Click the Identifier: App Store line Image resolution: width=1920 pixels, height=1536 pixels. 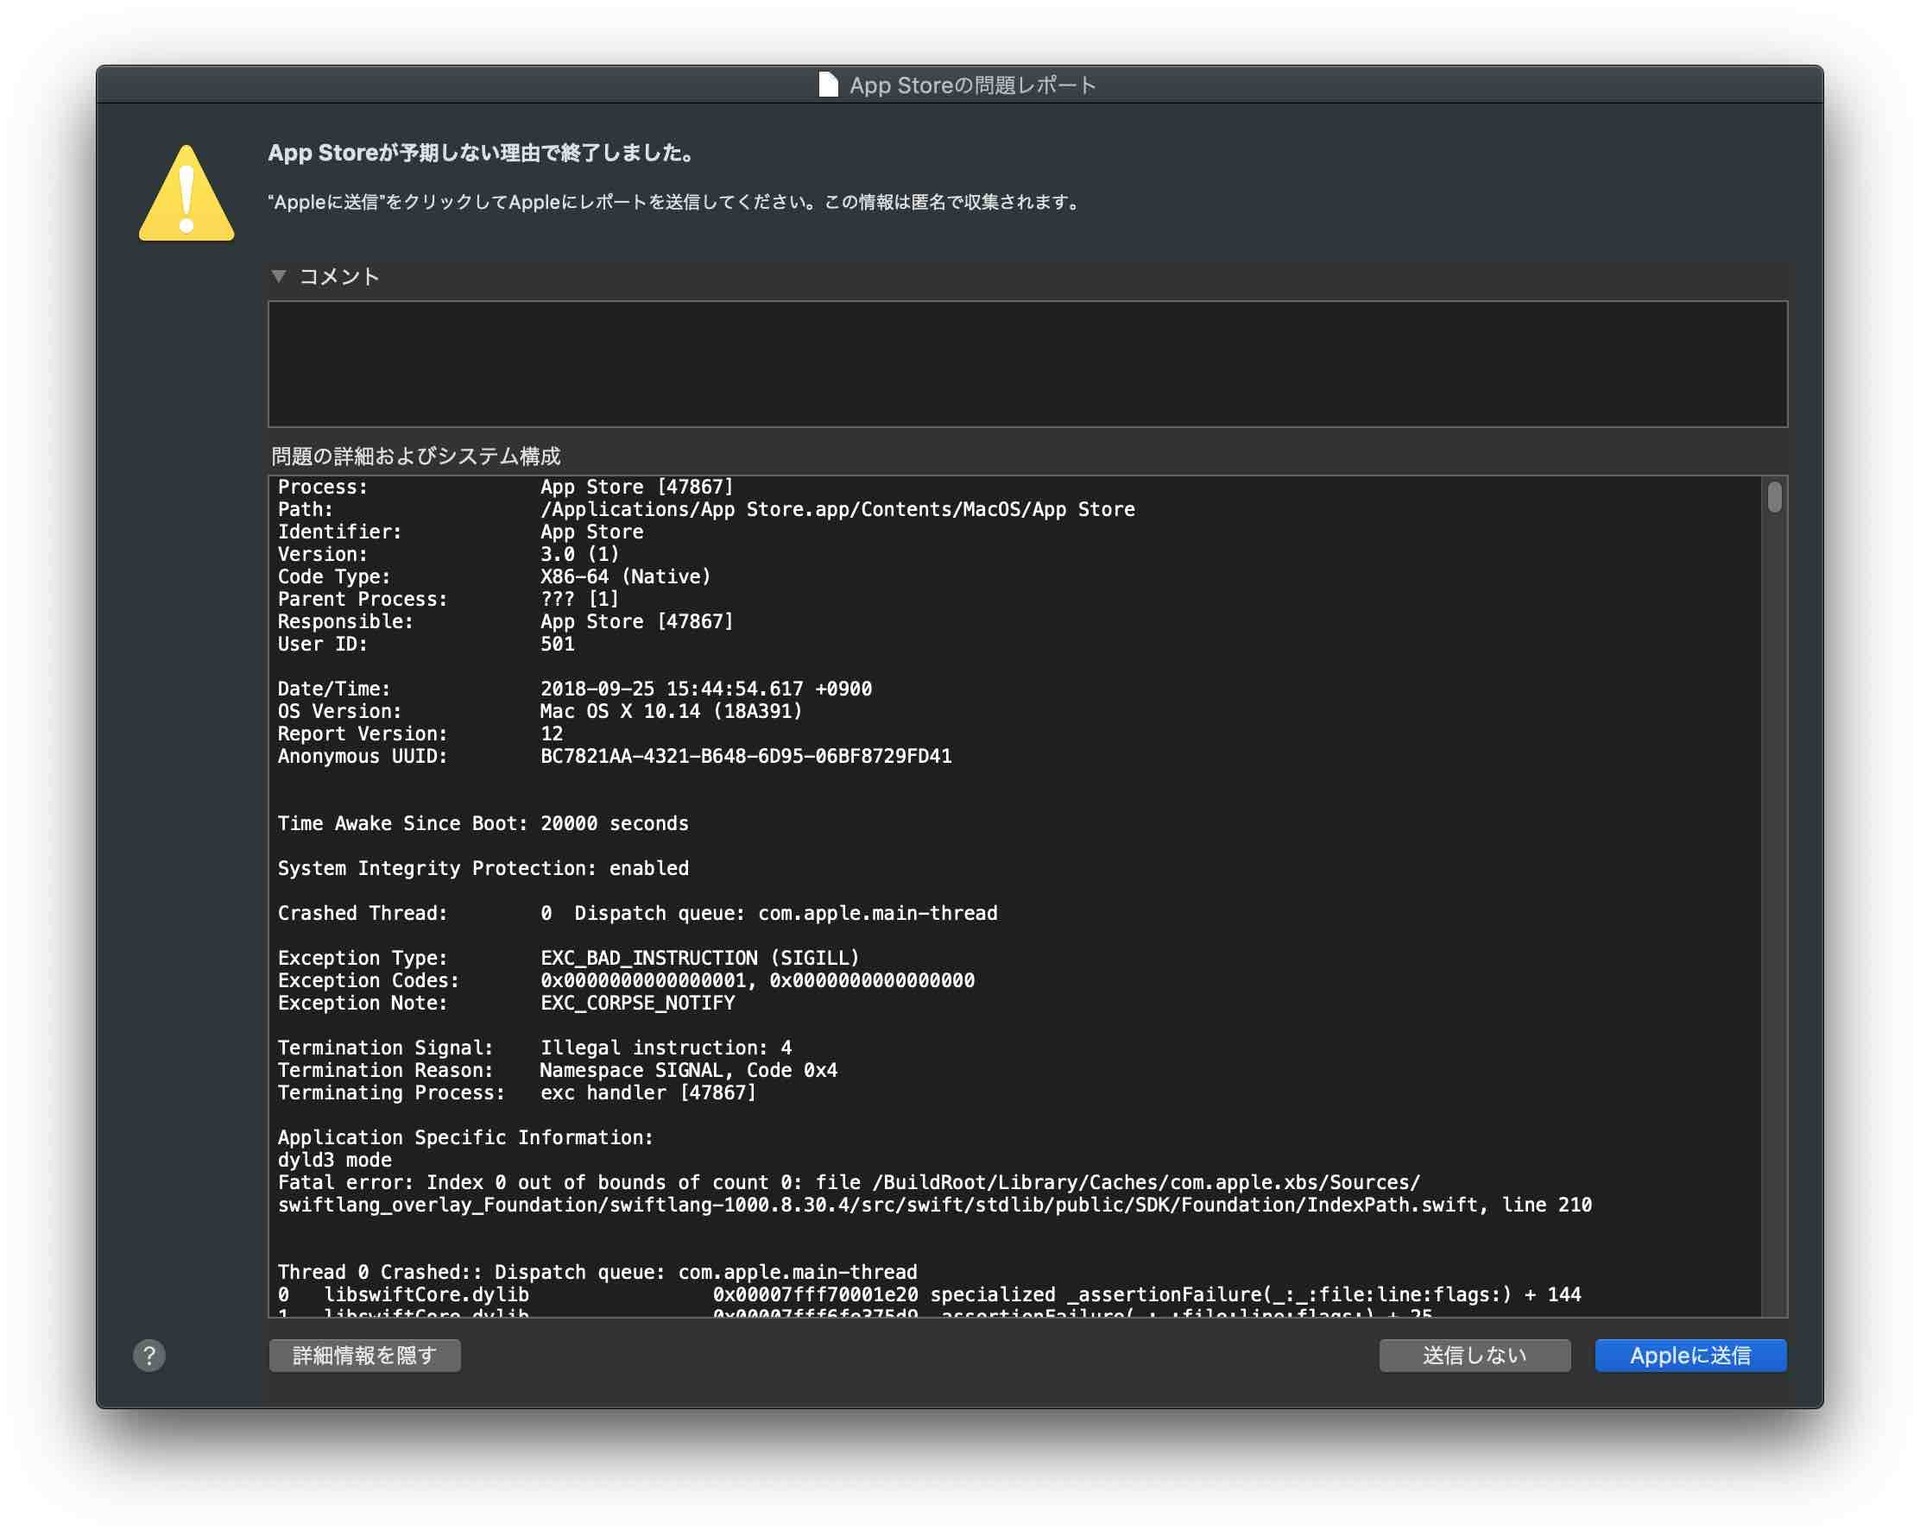pyautogui.click(x=460, y=532)
